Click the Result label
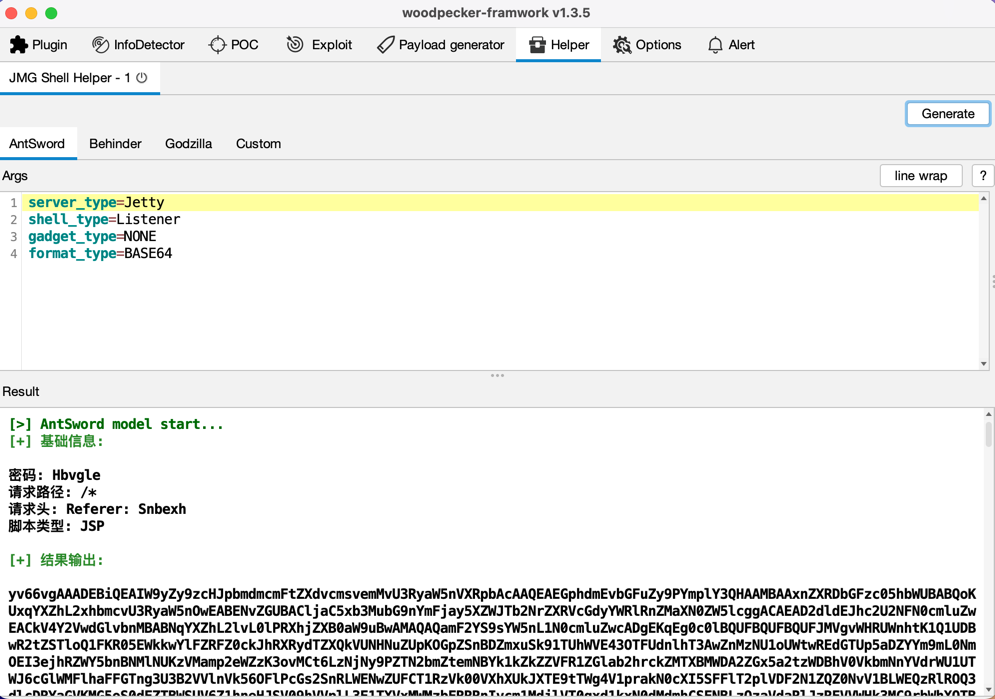Screen dimensions: 995x699 [21, 391]
